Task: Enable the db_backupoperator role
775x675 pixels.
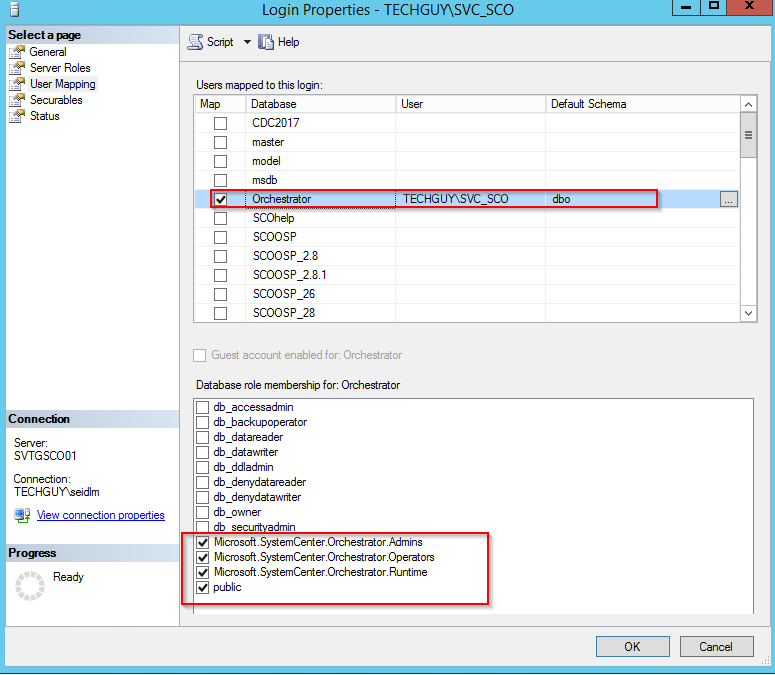Action: [203, 422]
